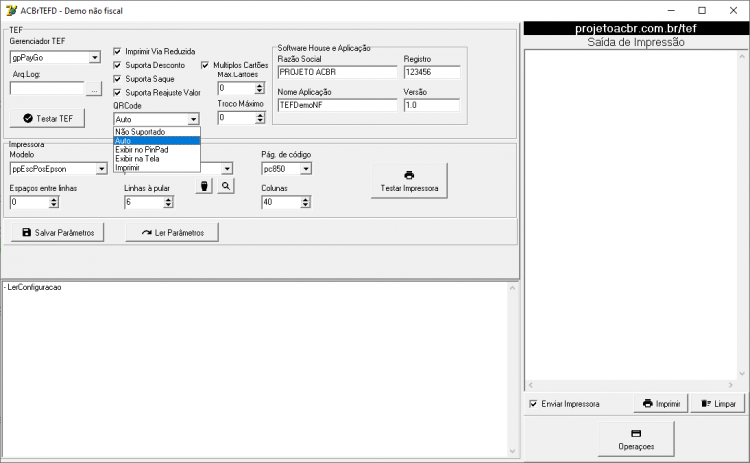The width and height of the screenshot is (750, 463).
Task: Click the Saída de Impressão heading
Action: 636,42
